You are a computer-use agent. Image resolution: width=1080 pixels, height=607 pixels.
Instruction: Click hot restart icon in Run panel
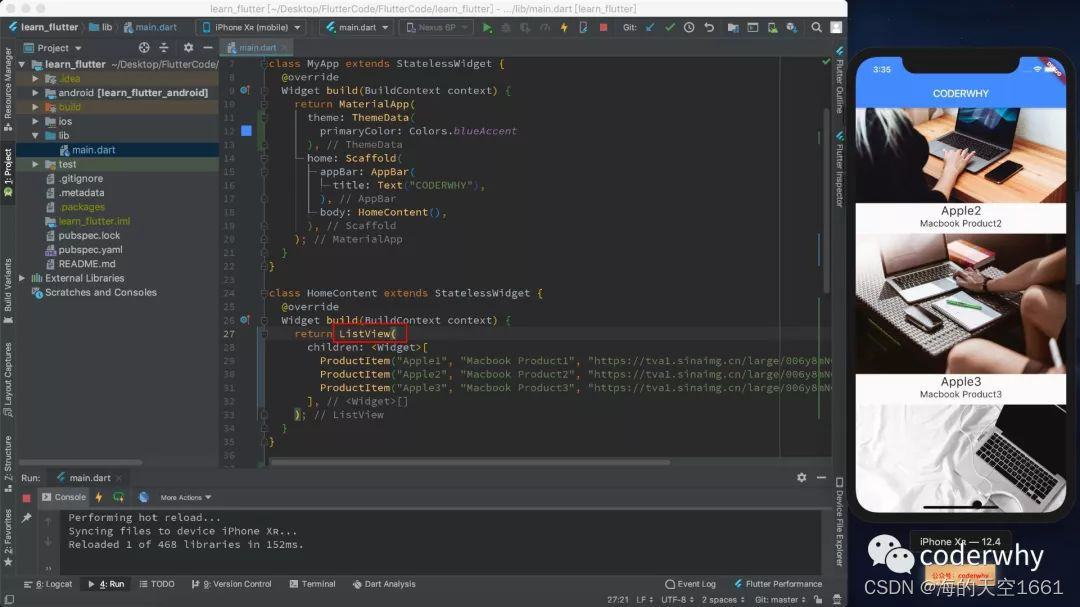(x=118, y=497)
